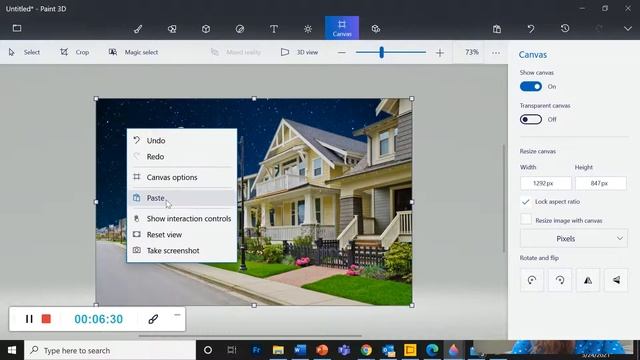Image resolution: width=640 pixels, height=360 pixels.
Task: Click the 73% zoom value
Action: (x=471, y=52)
